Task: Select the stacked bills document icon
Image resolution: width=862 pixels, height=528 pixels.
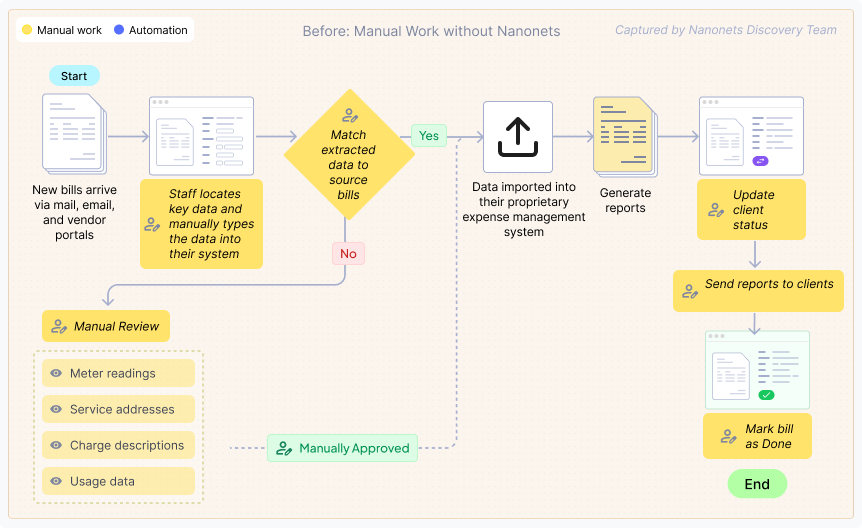Action: [75, 134]
